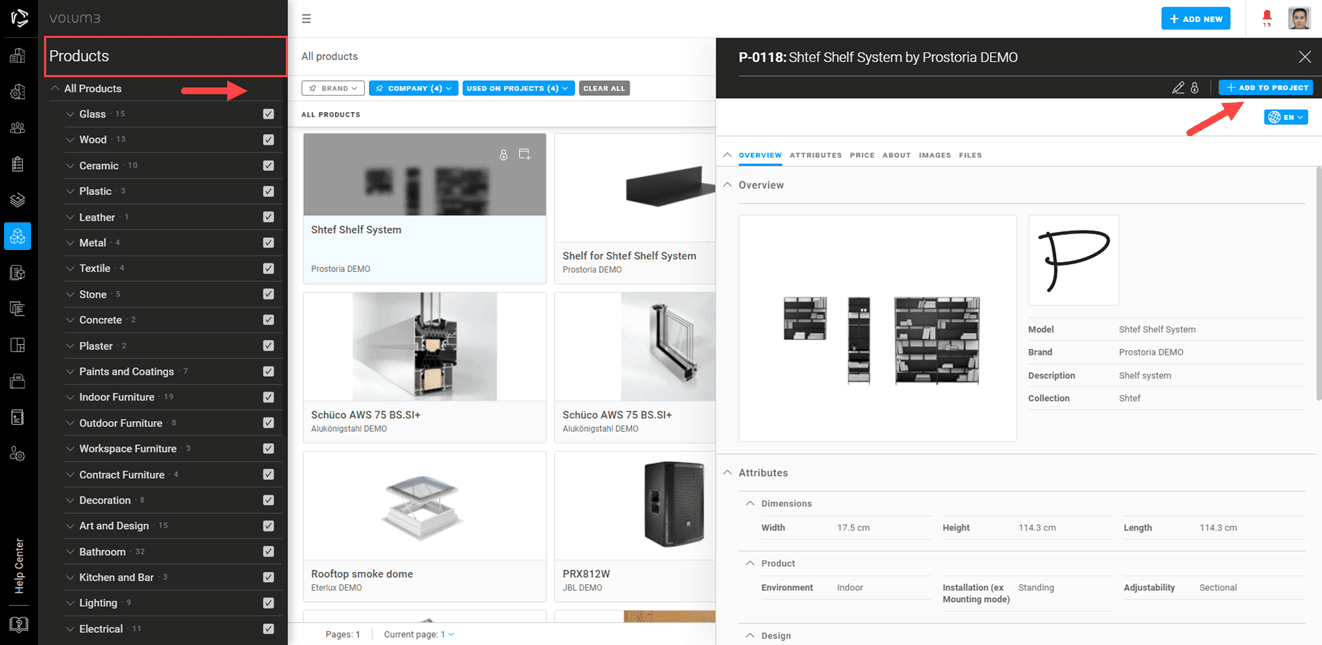Click the pencil edit icon for P-0118
Image resolution: width=1322 pixels, height=645 pixels.
(1178, 88)
